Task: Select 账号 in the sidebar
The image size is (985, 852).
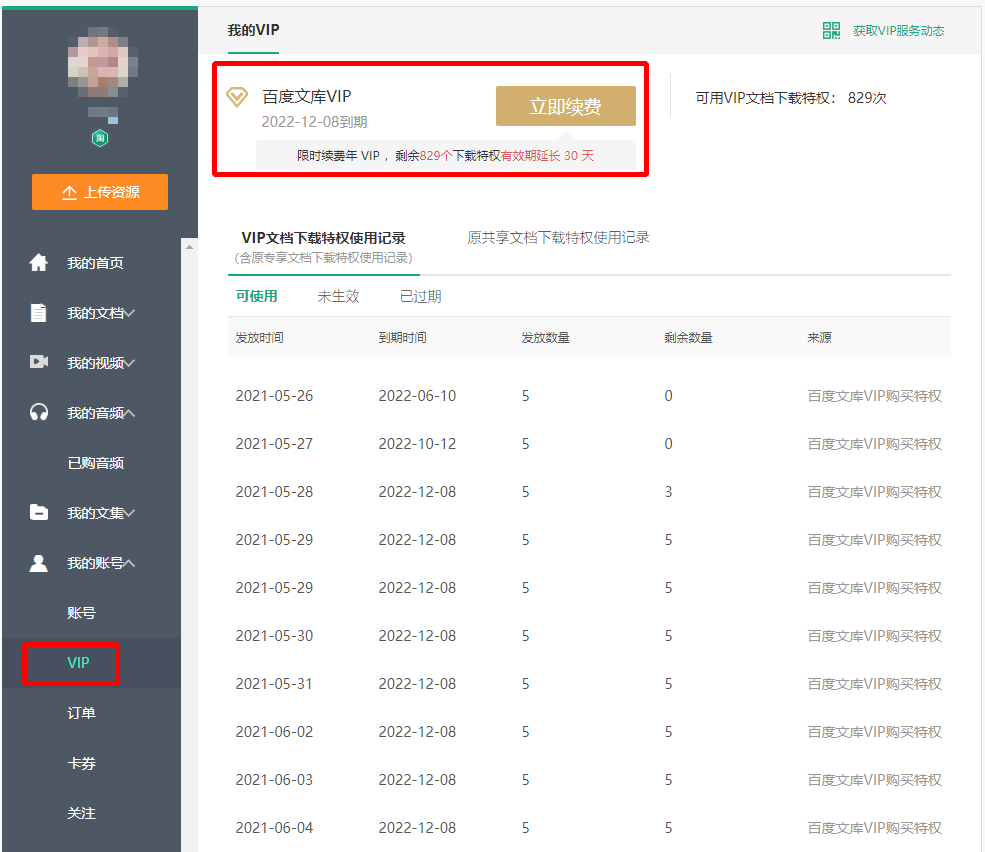Action: (x=81, y=613)
